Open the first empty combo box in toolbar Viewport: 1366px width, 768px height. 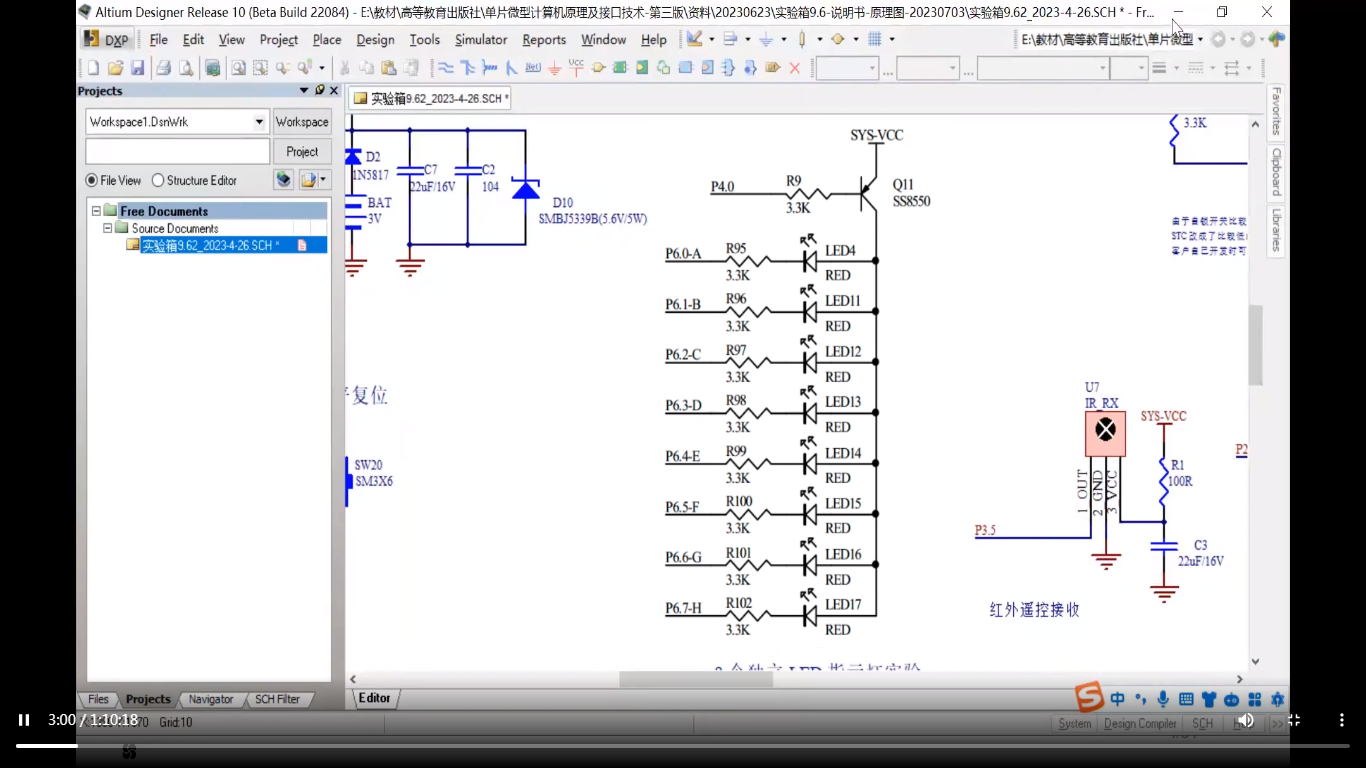[847, 68]
